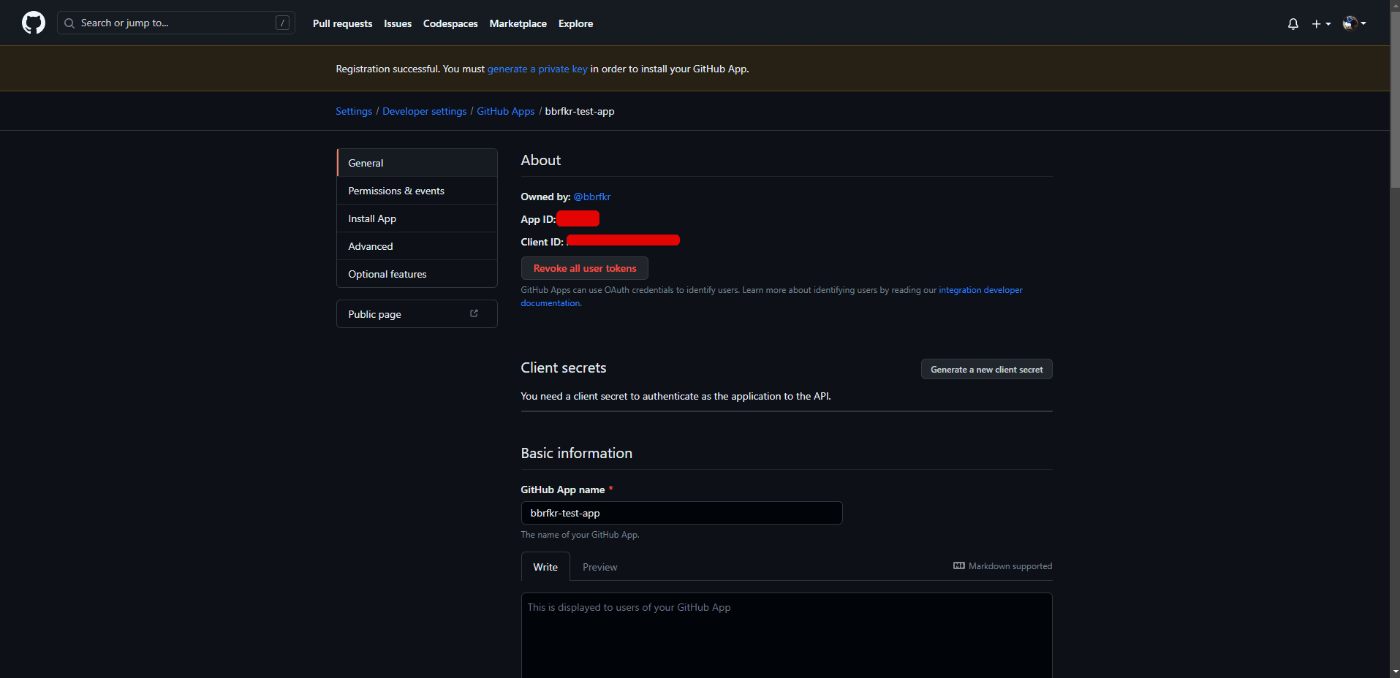The height and width of the screenshot is (678, 1400).
Task: Open Optional features sidebar item
Action: 417,274
